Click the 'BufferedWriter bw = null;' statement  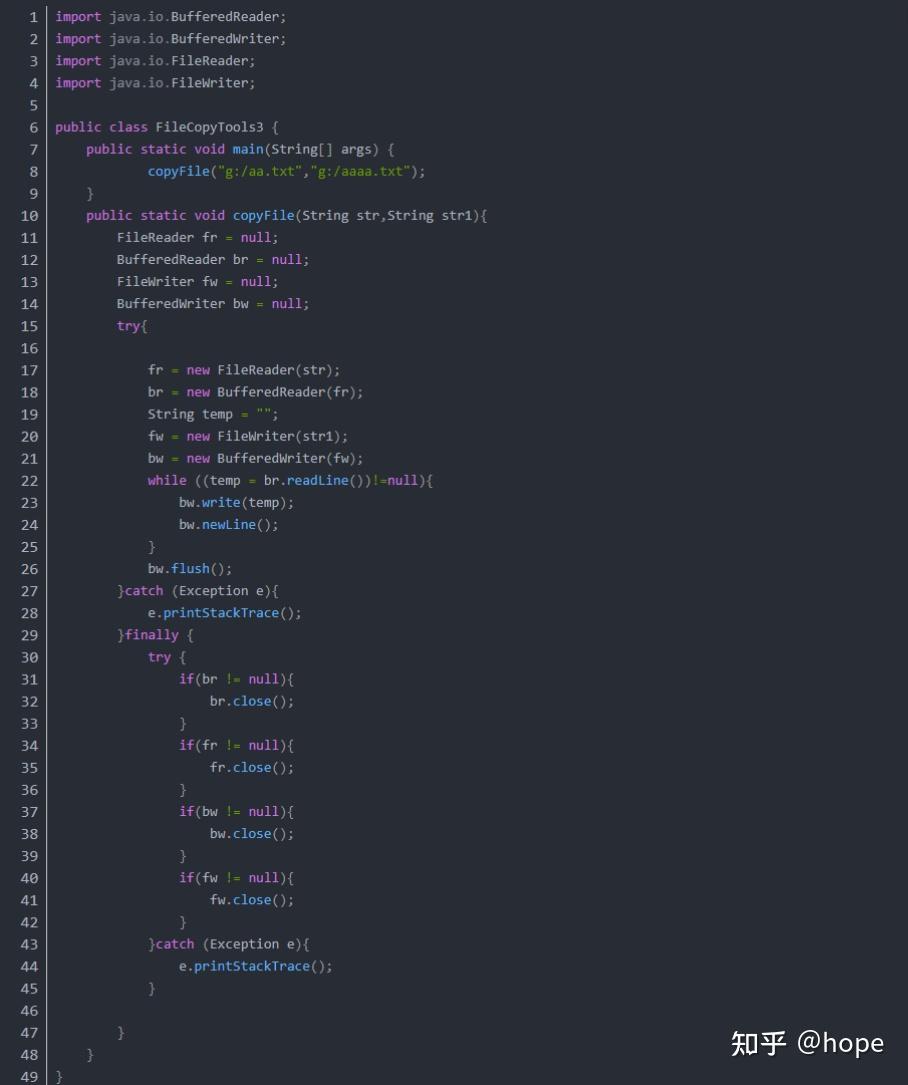point(212,304)
